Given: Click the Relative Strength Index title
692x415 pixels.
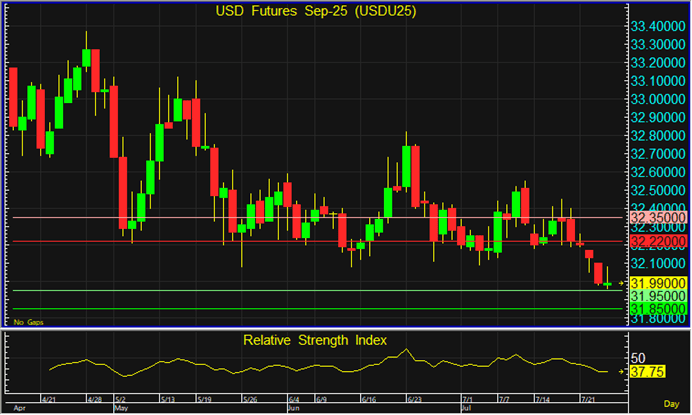Looking at the screenshot, I should pos(314,340).
